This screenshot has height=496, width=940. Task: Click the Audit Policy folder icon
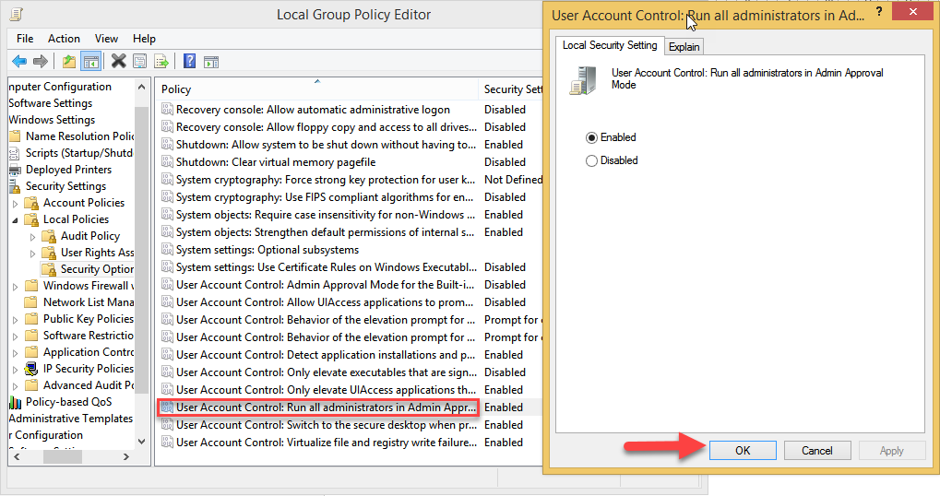(x=49, y=236)
